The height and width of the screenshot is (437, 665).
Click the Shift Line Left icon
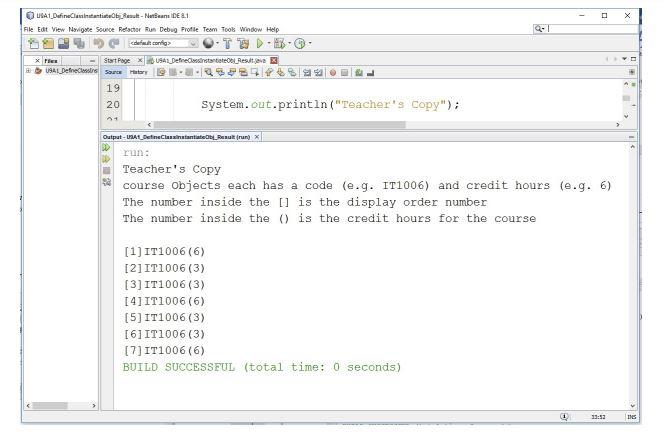[x=307, y=73]
